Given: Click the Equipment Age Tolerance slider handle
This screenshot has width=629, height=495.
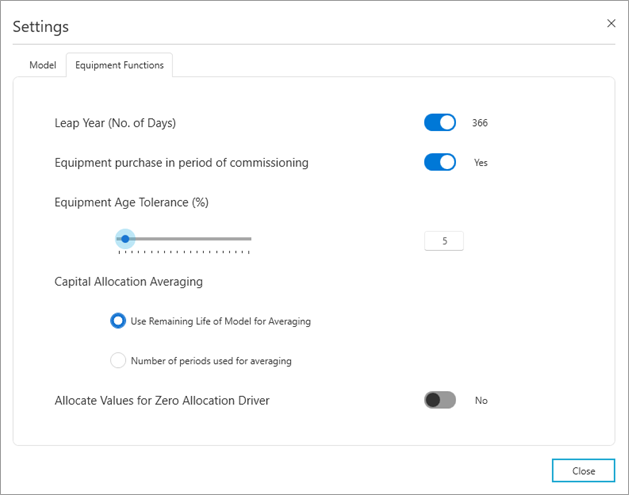Looking at the screenshot, I should (x=125, y=239).
